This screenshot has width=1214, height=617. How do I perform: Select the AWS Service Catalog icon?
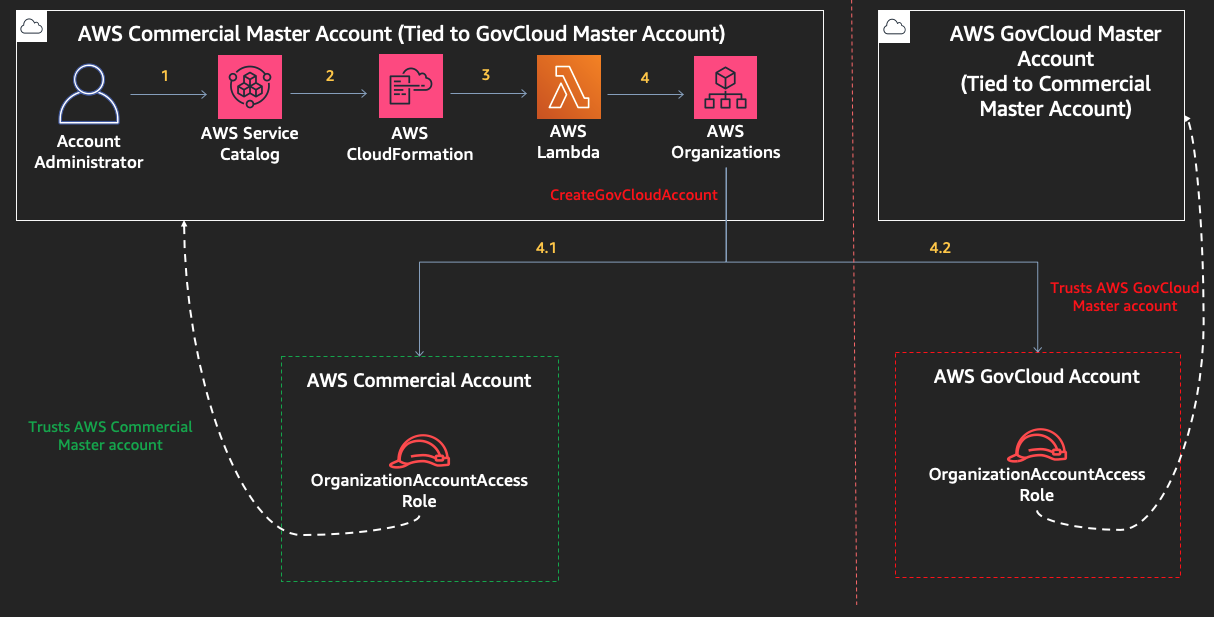pyautogui.click(x=249, y=89)
